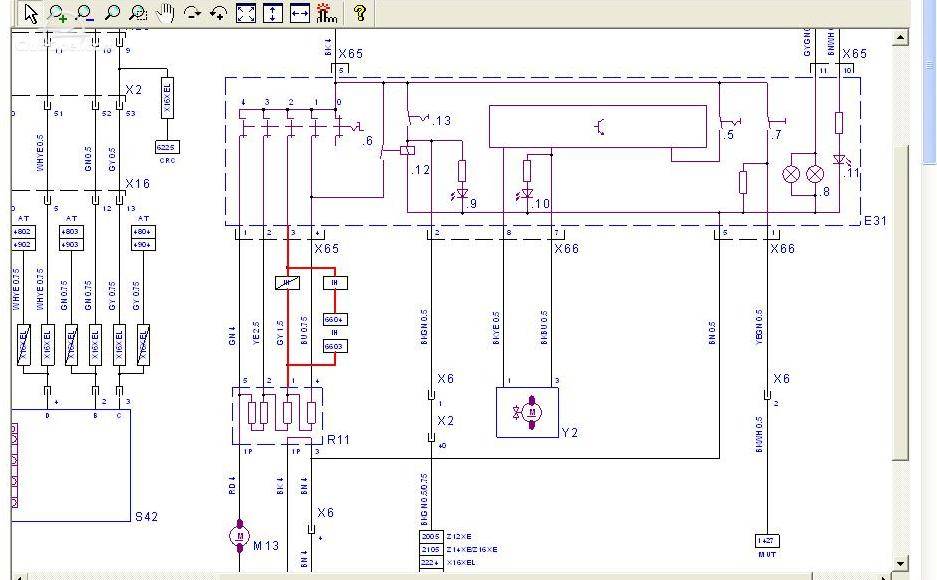Screen dimensions: 937x580
Task: Click the YE 2.5 wire label
Action: point(256,333)
